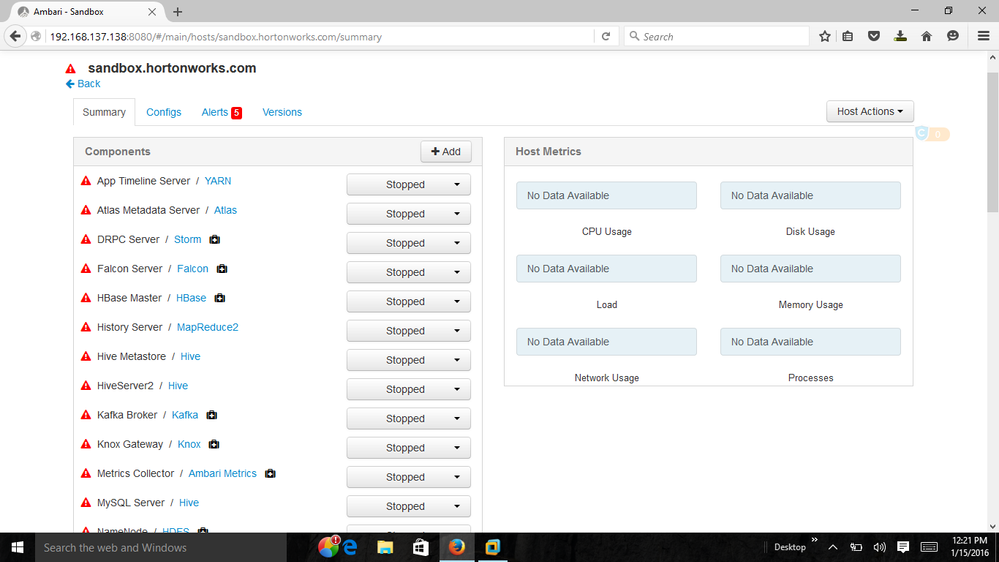Click the Windows taskbar search box
The width and height of the screenshot is (999, 562).
point(161,547)
